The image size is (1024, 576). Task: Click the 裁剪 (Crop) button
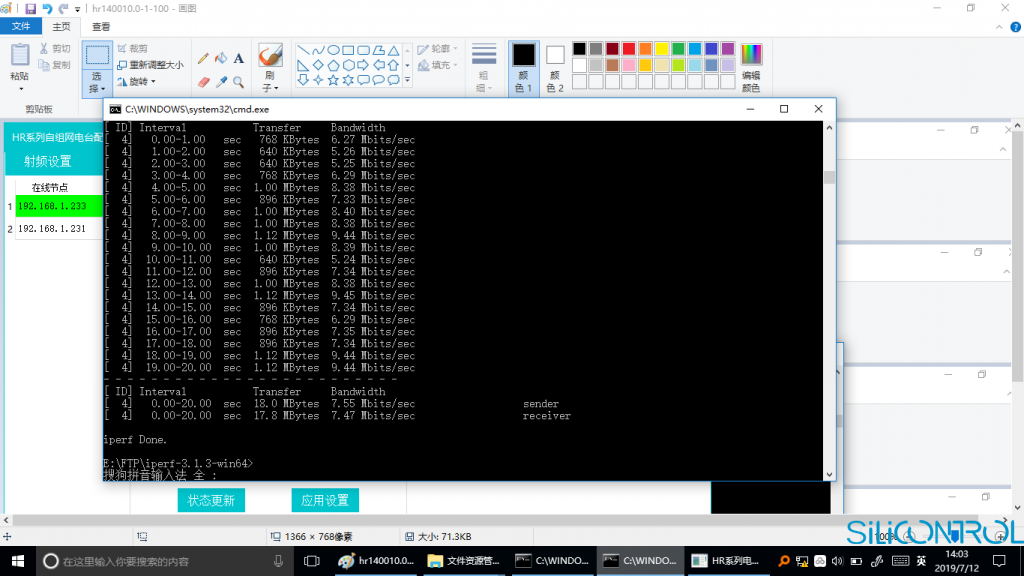tap(133, 48)
